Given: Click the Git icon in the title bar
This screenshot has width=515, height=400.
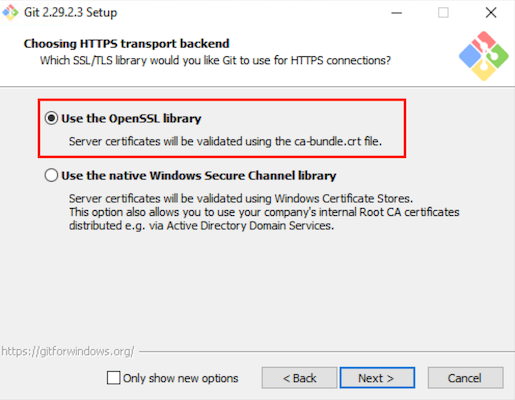Looking at the screenshot, I should [x=10, y=12].
